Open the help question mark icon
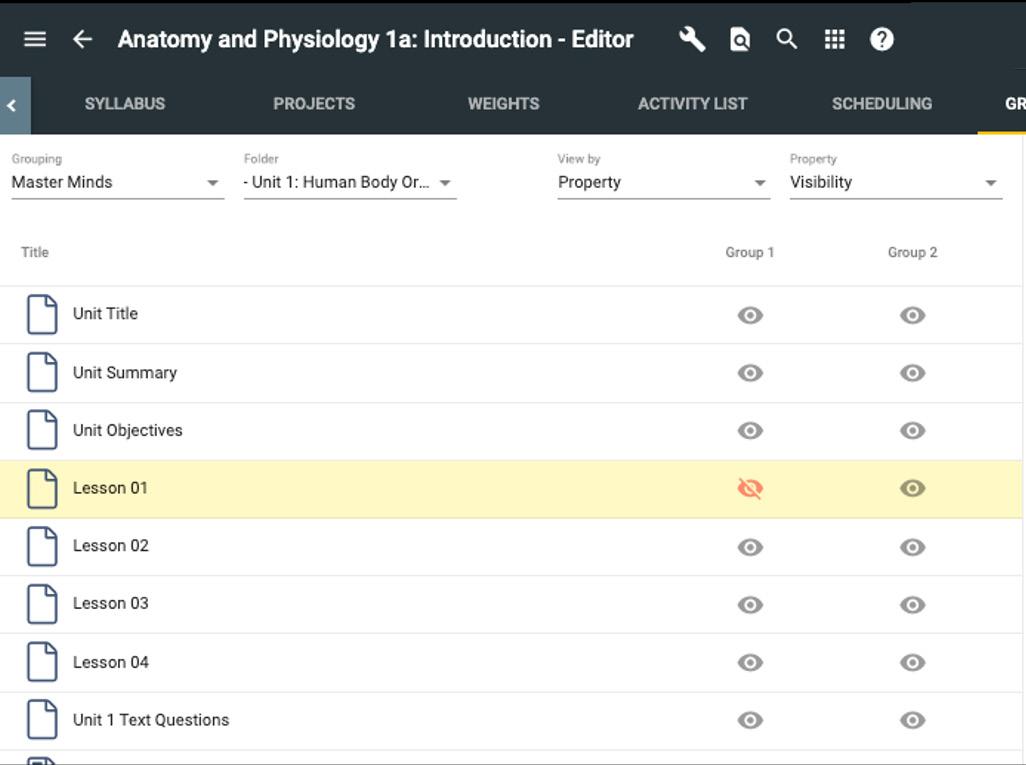 pos(881,39)
